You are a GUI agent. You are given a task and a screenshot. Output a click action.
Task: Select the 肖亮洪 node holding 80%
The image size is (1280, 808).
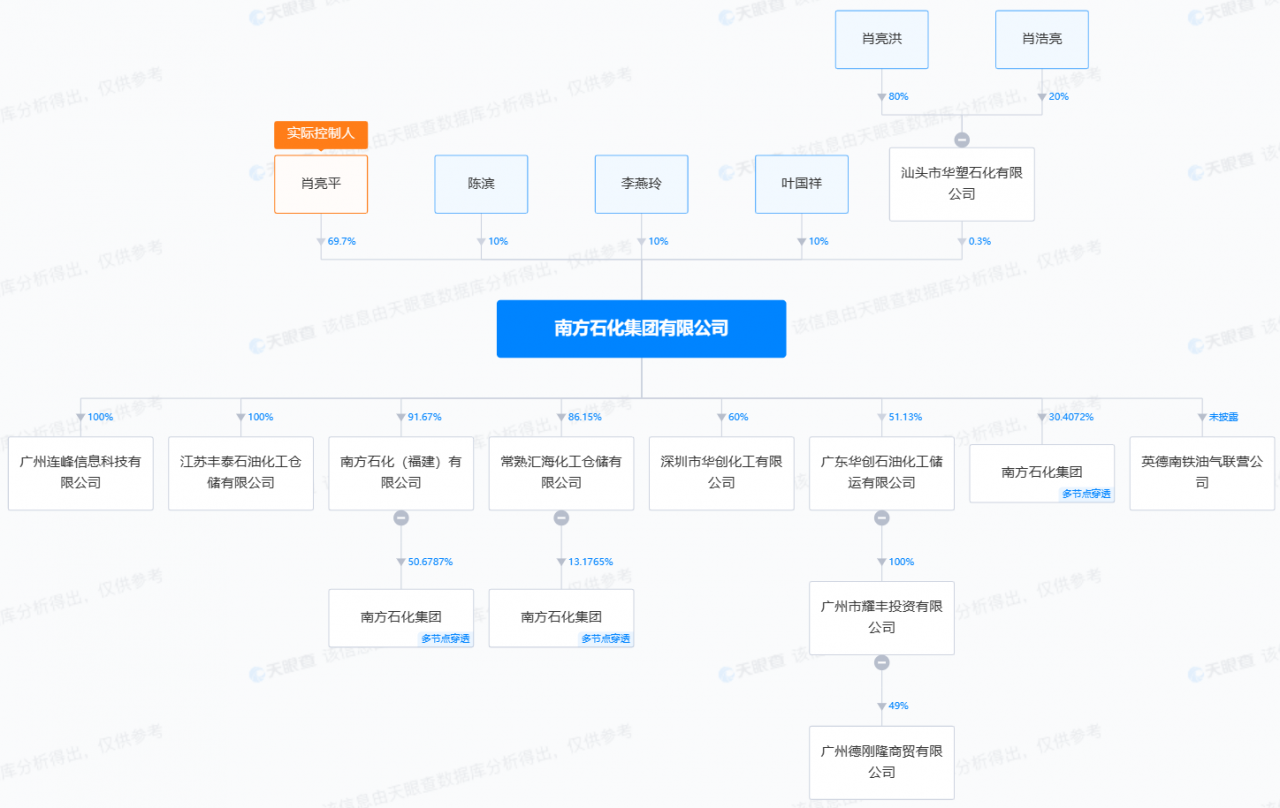[881, 40]
